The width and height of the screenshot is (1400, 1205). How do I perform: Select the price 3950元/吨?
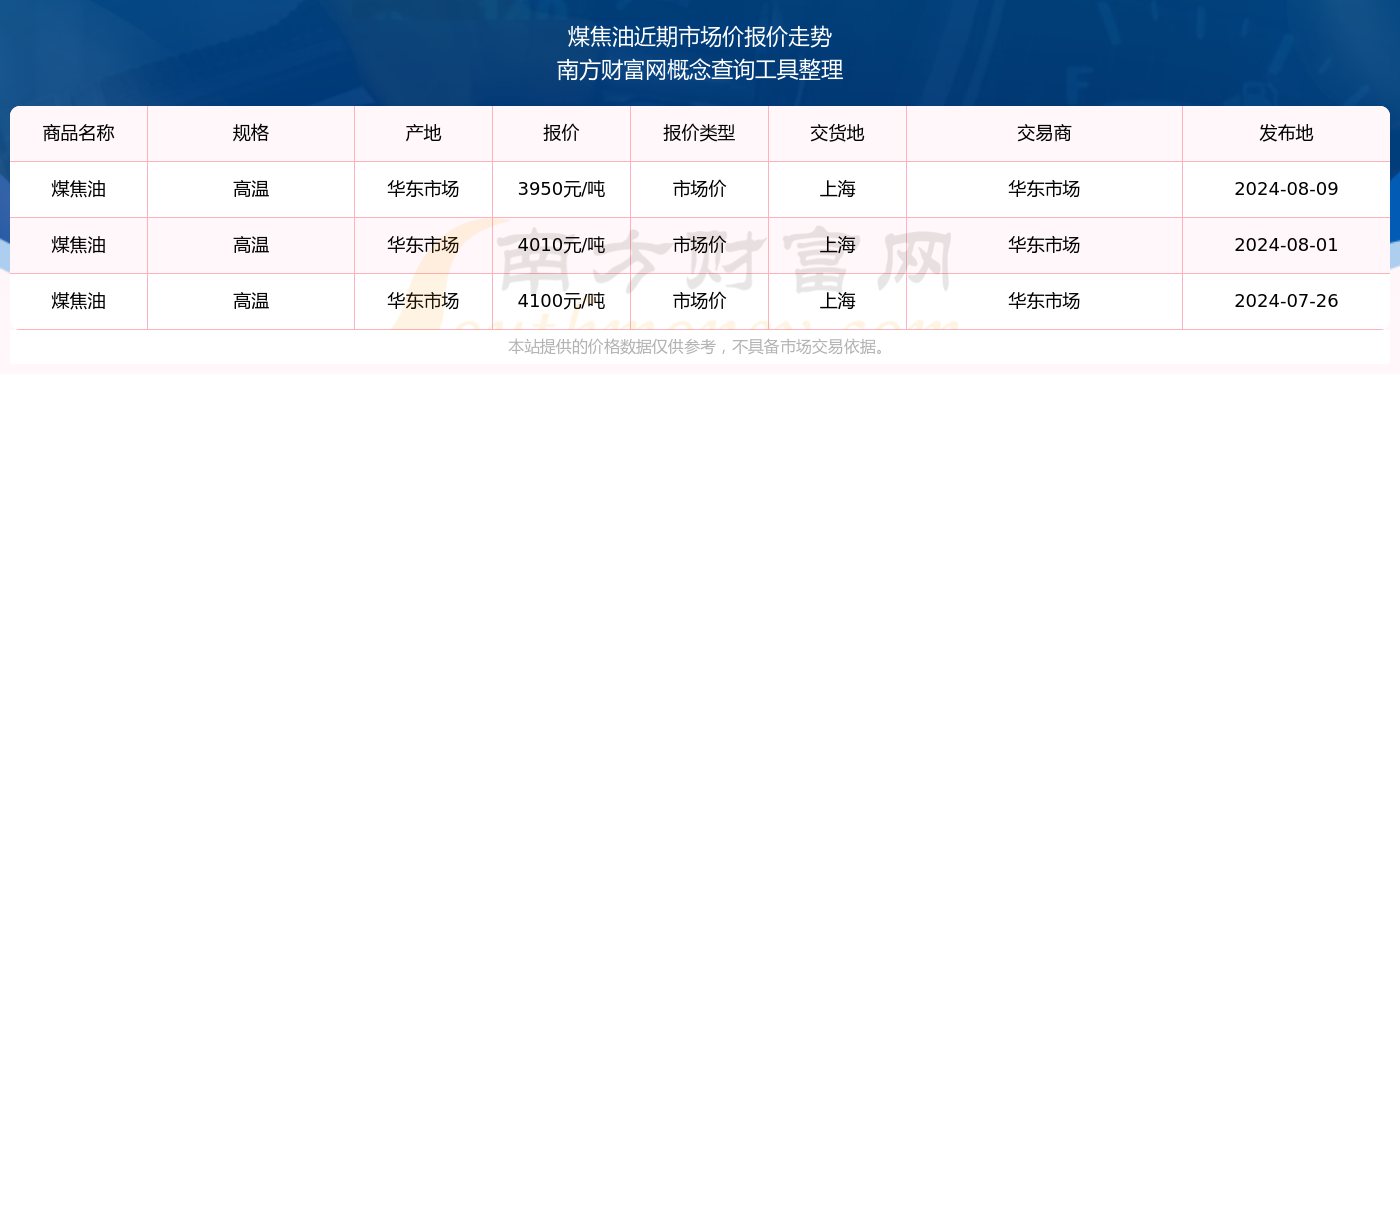pos(561,190)
